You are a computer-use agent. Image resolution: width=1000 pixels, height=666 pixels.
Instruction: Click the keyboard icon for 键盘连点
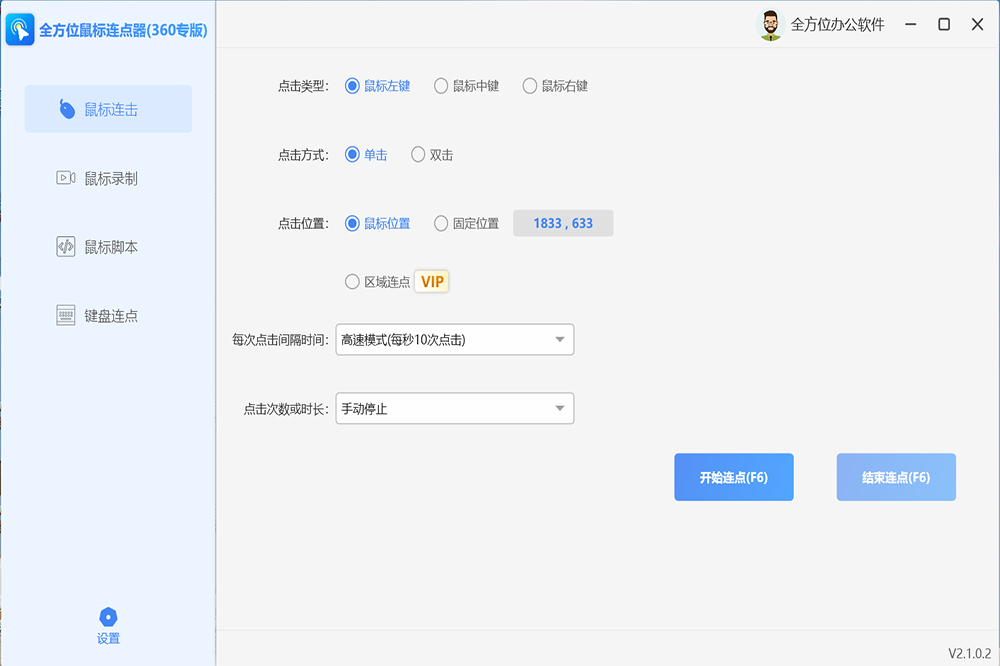tap(66, 315)
